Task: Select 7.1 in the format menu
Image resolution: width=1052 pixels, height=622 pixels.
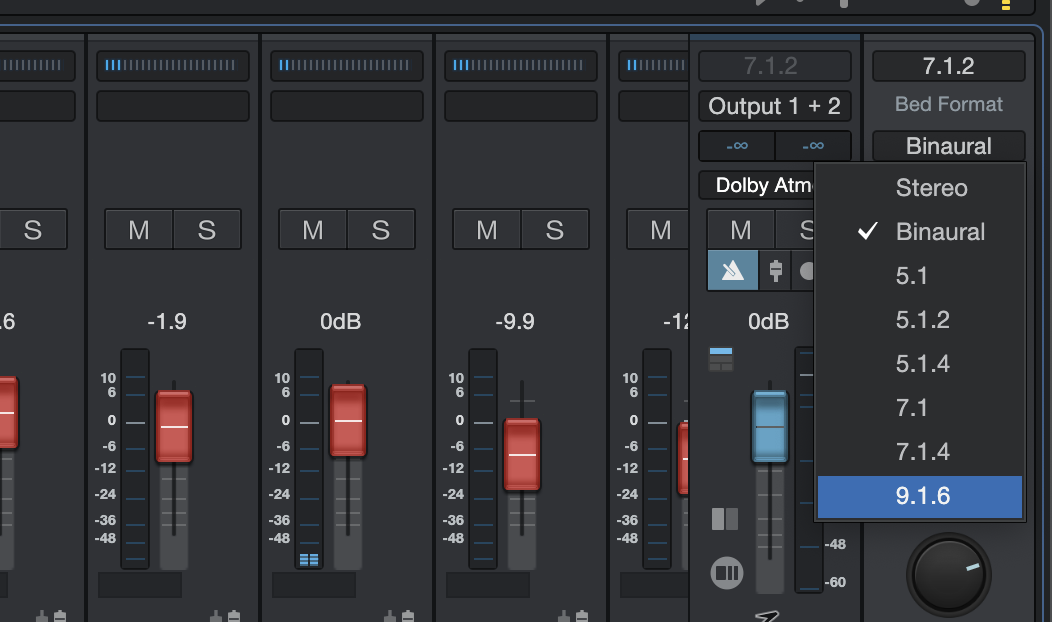Action: (920, 407)
